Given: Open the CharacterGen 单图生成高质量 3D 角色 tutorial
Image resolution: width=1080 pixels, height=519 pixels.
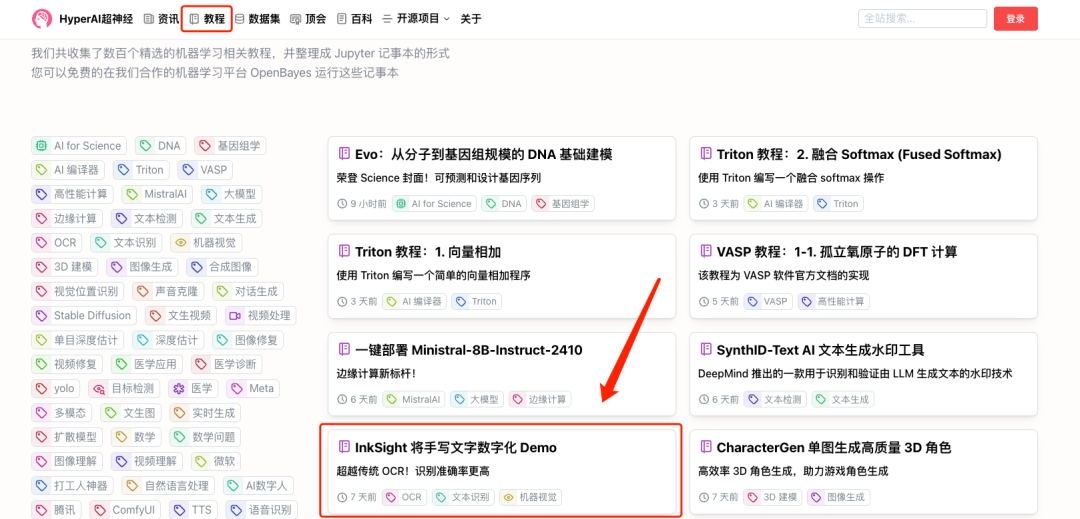Looking at the screenshot, I should 833,447.
